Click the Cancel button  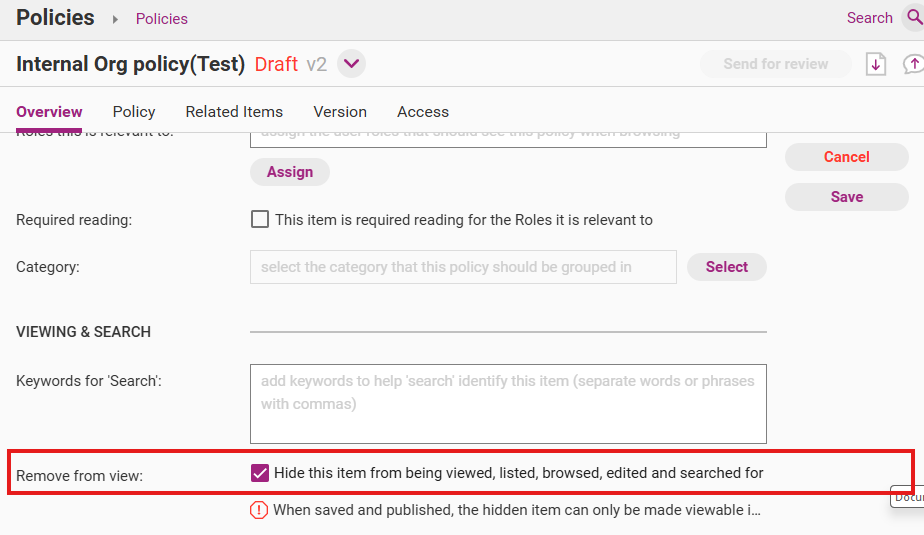[x=846, y=157]
